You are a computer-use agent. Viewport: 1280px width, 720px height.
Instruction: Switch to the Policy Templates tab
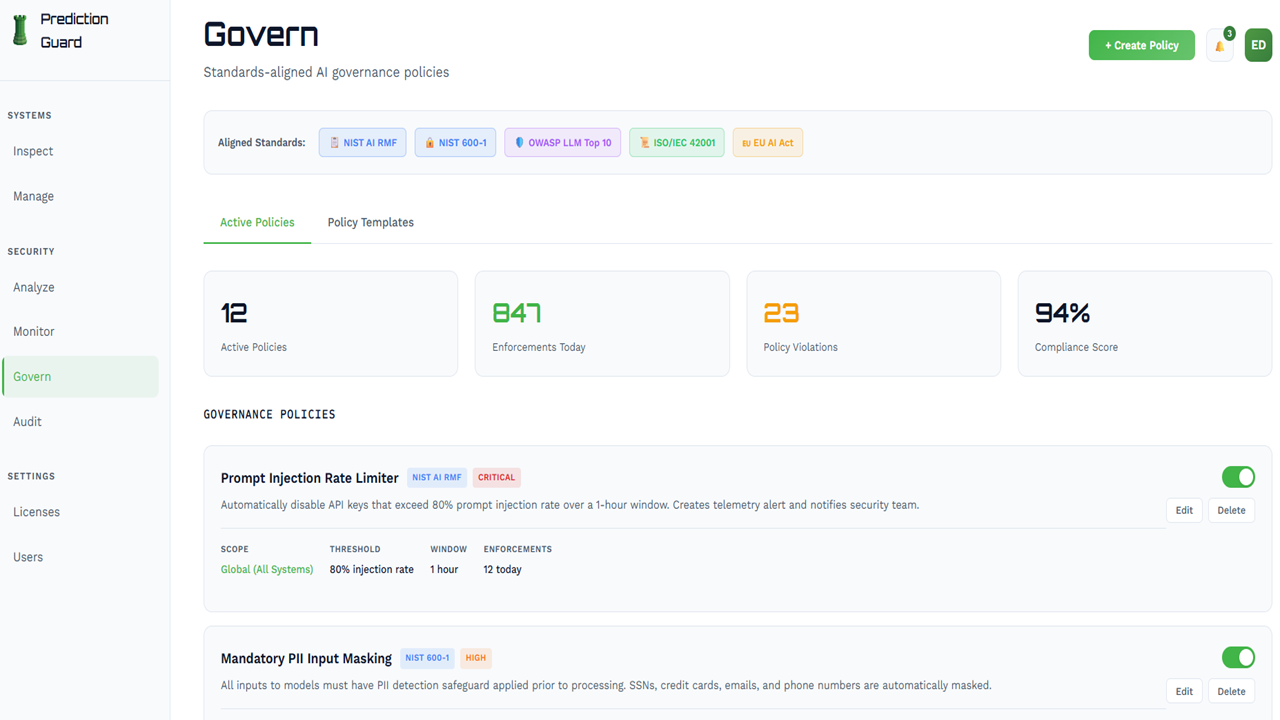(x=371, y=222)
